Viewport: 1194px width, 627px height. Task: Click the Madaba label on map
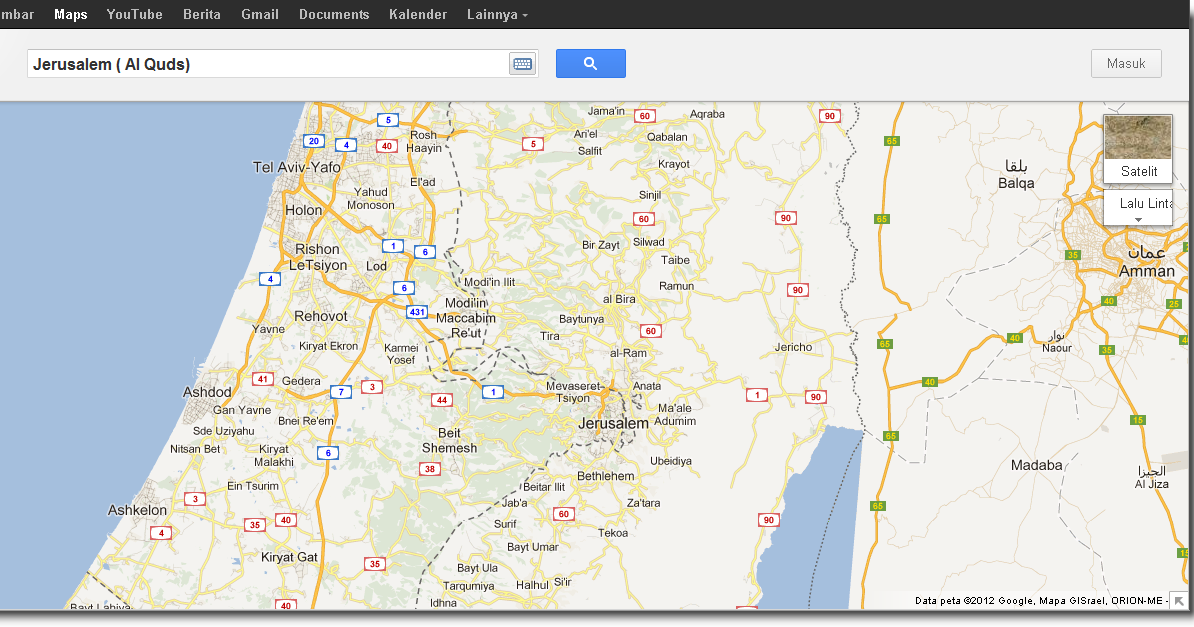coord(1036,465)
